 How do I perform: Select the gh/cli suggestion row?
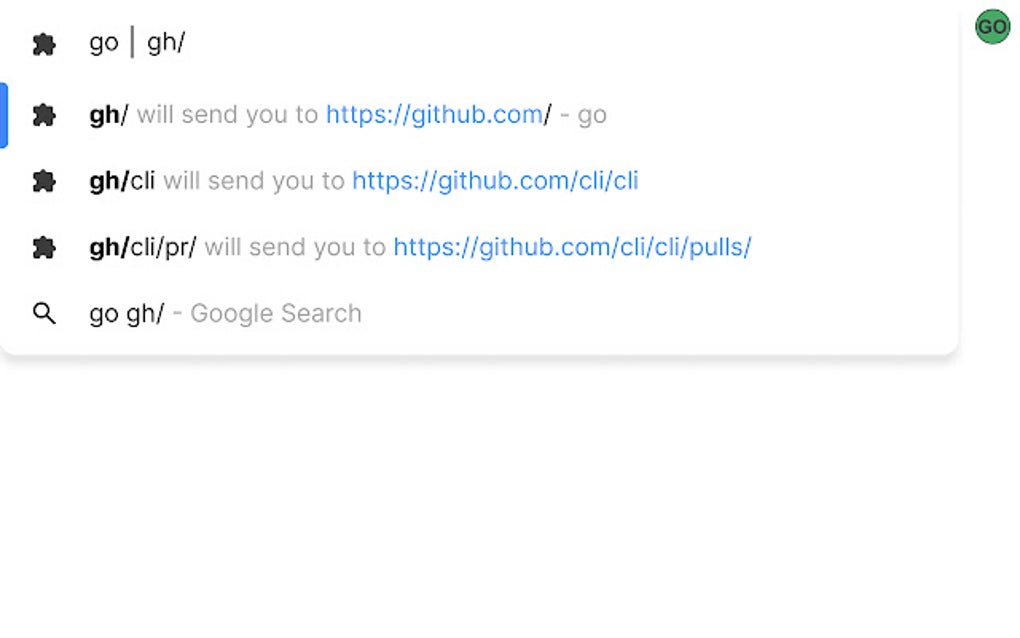pyautogui.click(x=479, y=181)
